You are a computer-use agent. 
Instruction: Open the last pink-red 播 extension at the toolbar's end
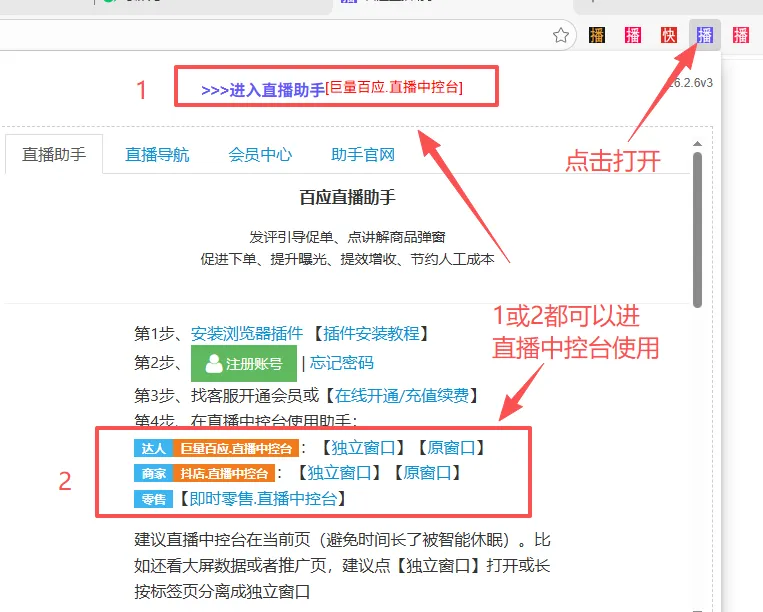pos(741,35)
